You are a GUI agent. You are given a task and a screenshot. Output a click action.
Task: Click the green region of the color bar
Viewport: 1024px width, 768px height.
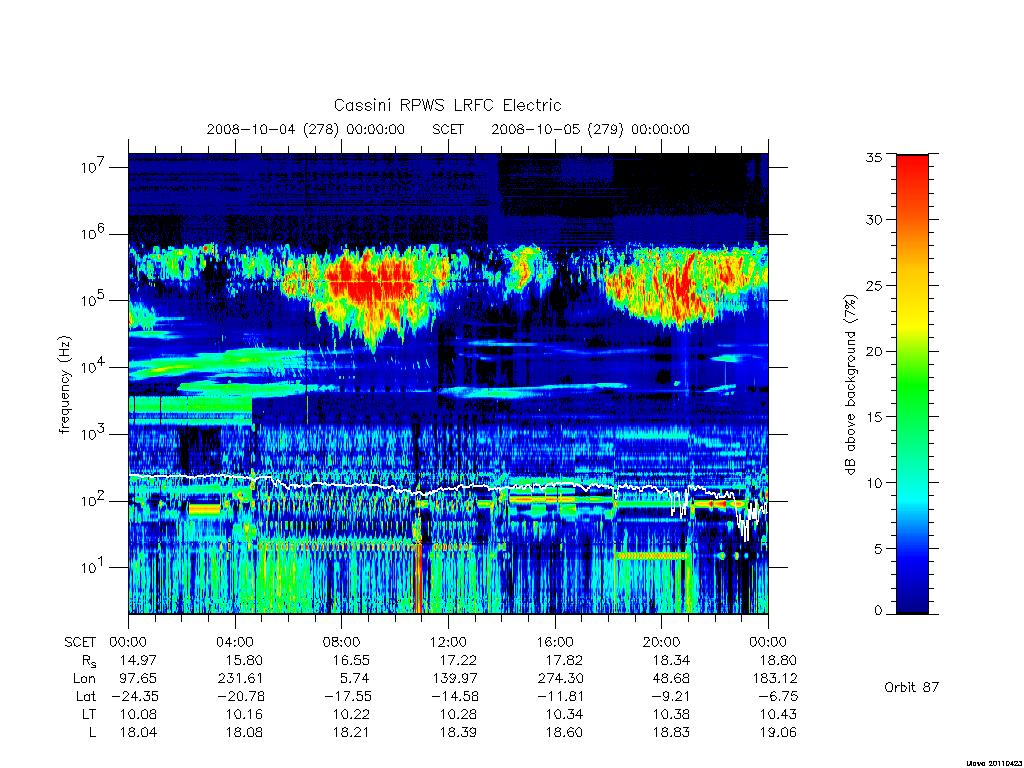tap(912, 385)
